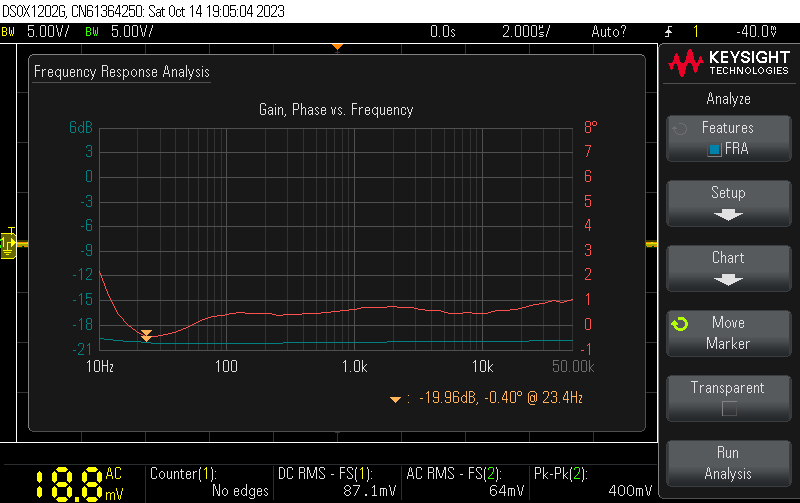Start Run Analysis

pos(729,463)
